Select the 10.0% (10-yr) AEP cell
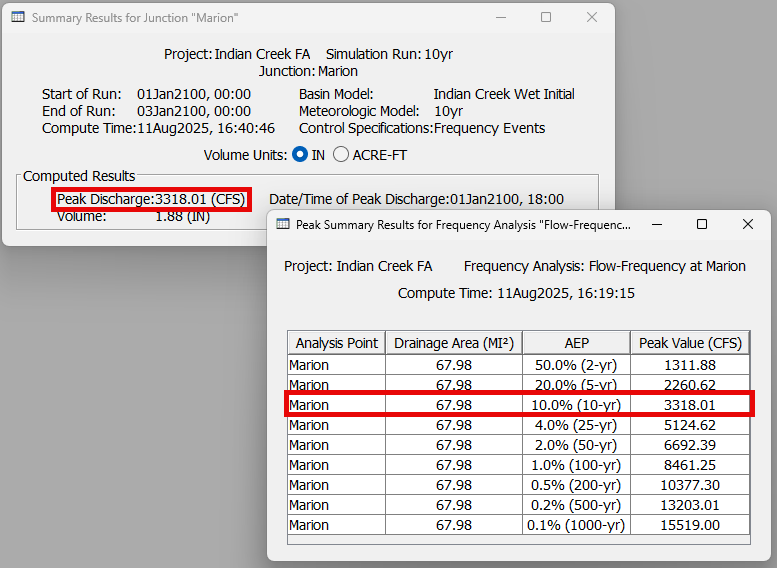The width and height of the screenshot is (777, 568). click(576, 405)
